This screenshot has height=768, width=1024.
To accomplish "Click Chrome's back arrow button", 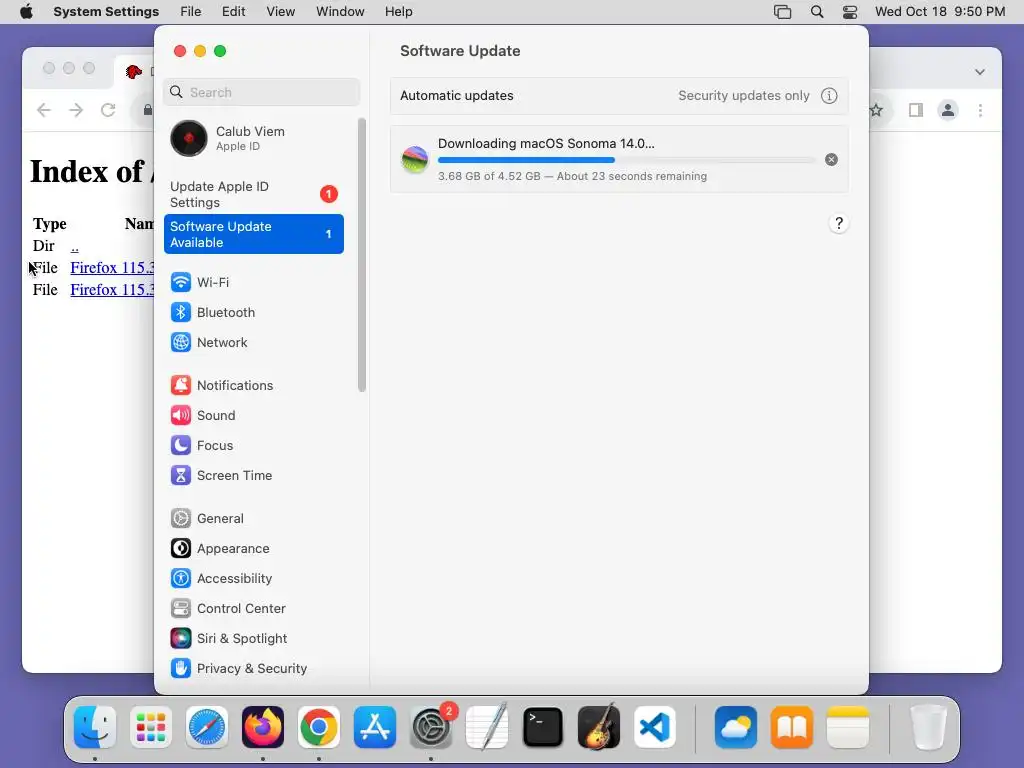I will point(44,110).
